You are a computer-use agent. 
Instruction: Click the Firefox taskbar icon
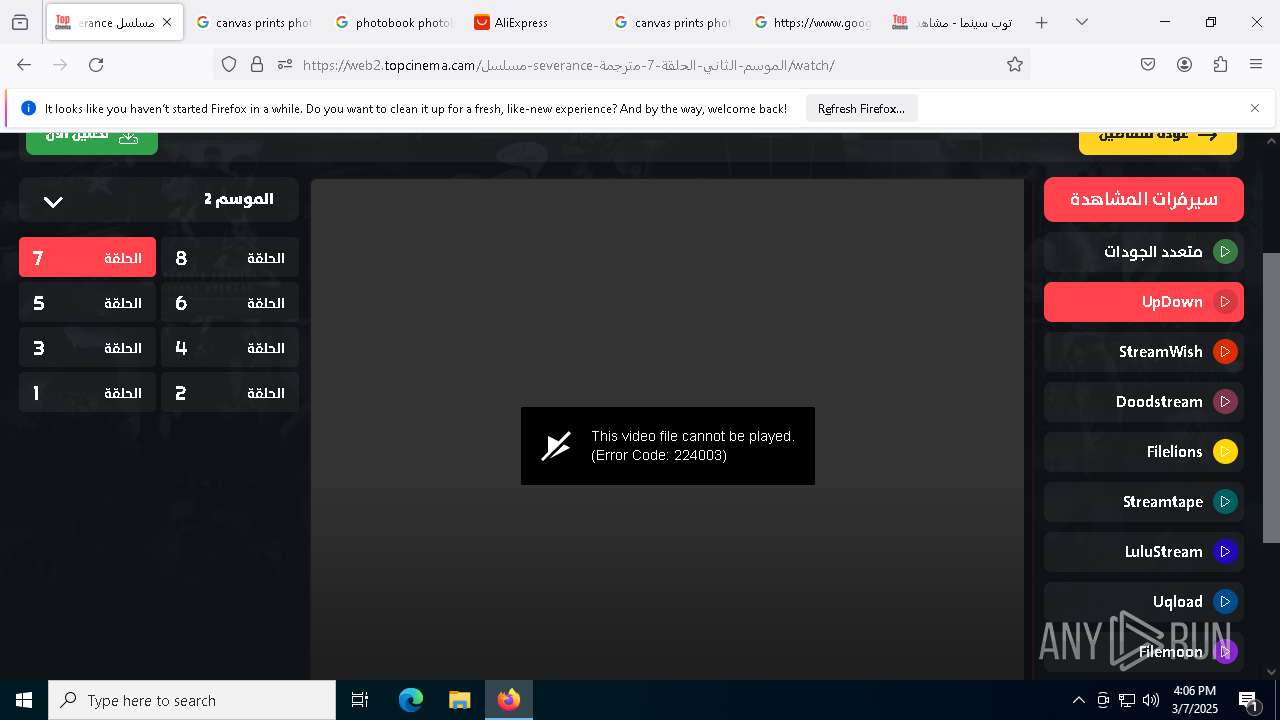pos(509,700)
